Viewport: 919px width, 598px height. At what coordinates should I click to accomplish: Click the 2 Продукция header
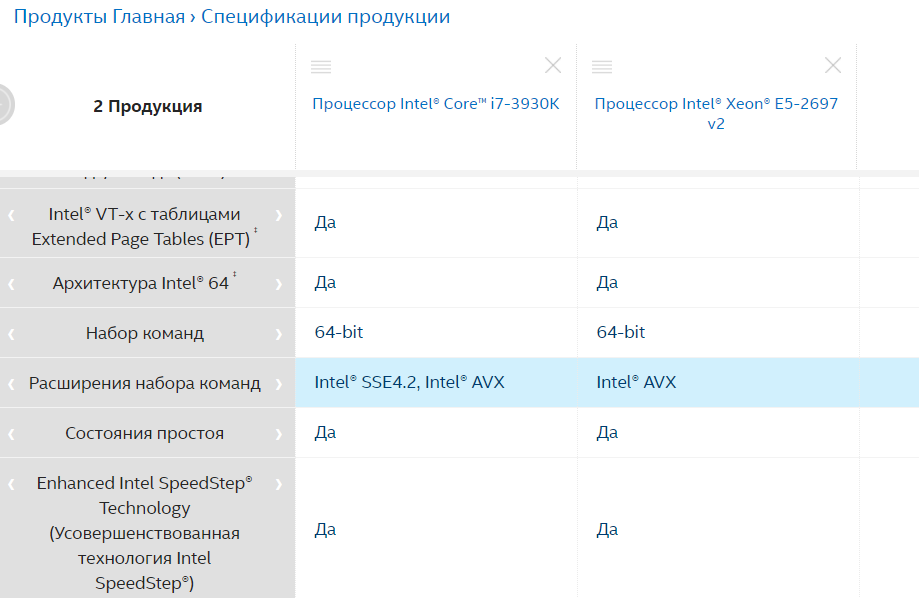pos(148,106)
